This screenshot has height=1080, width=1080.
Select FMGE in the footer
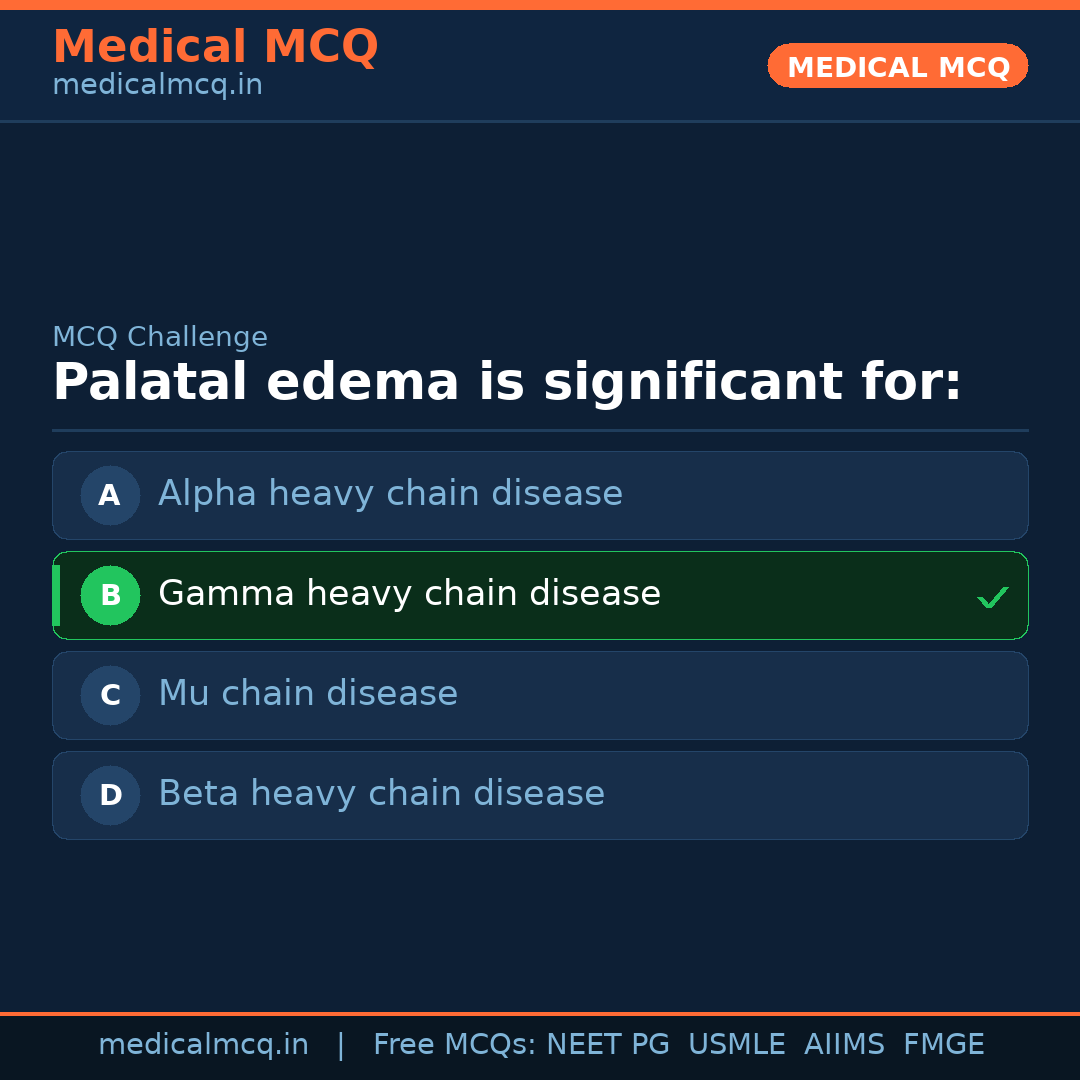click(x=943, y=1045)
